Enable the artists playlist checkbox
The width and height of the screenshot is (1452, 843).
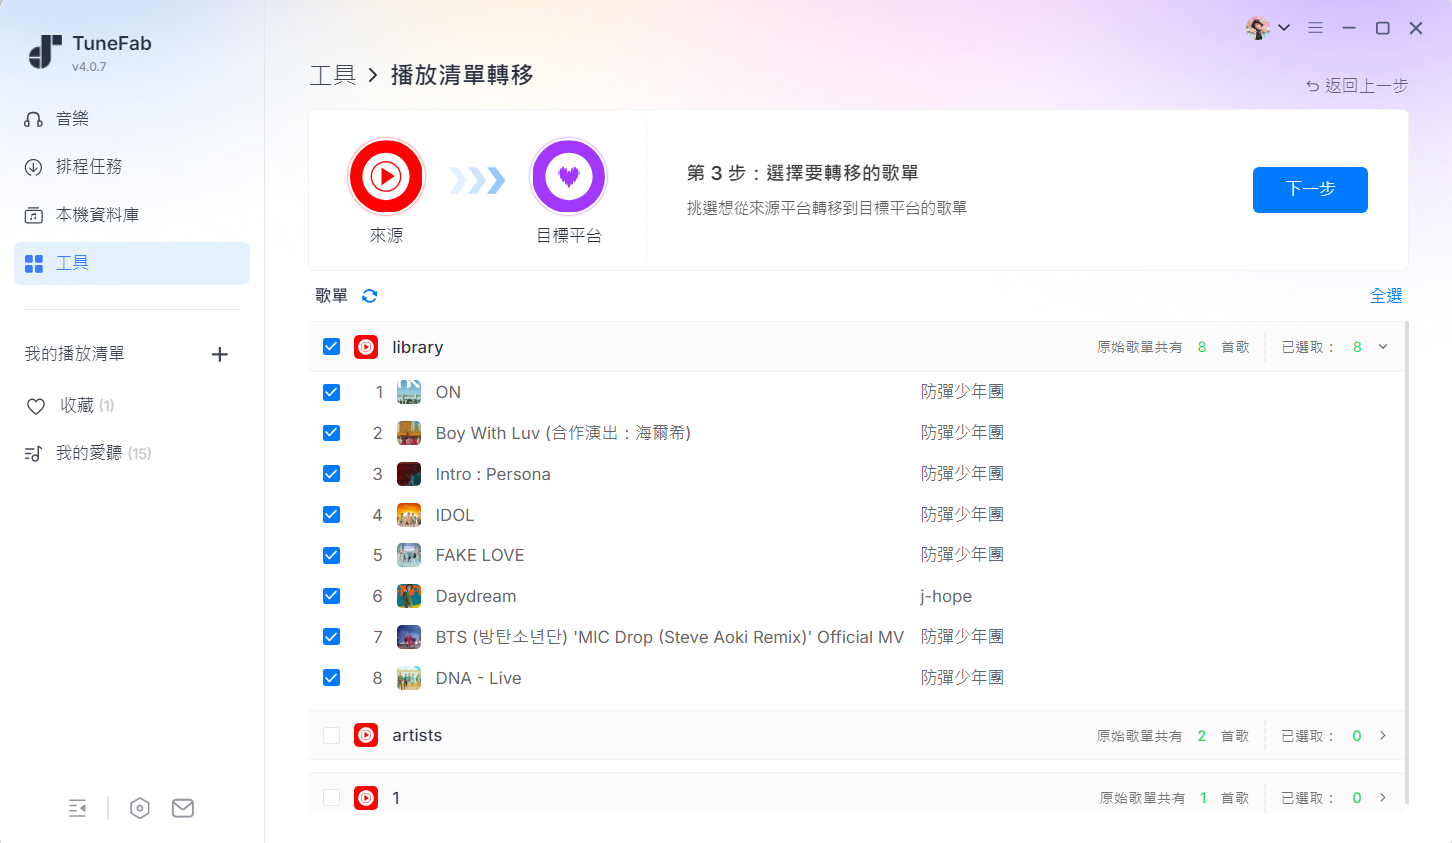point(331,735)
